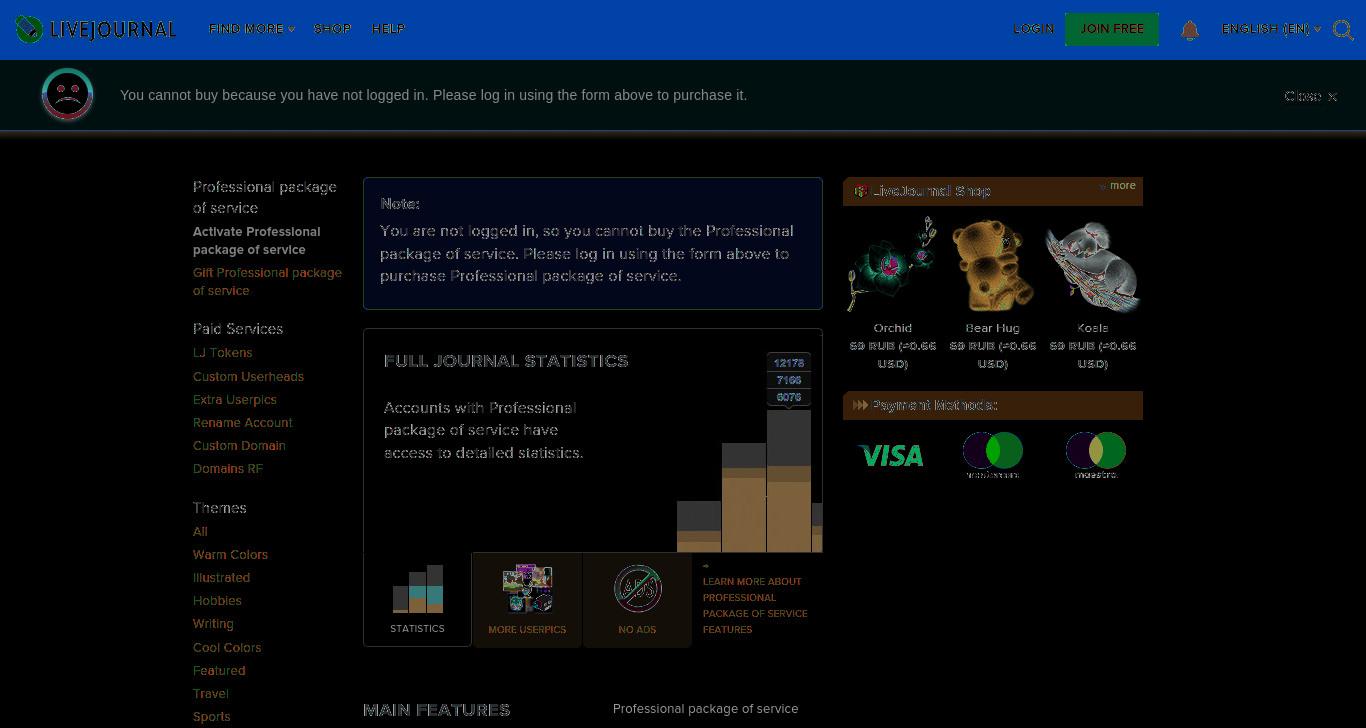
Task: Select the Travel theme category
Action: pyautogui.click(x=211, y=694)
